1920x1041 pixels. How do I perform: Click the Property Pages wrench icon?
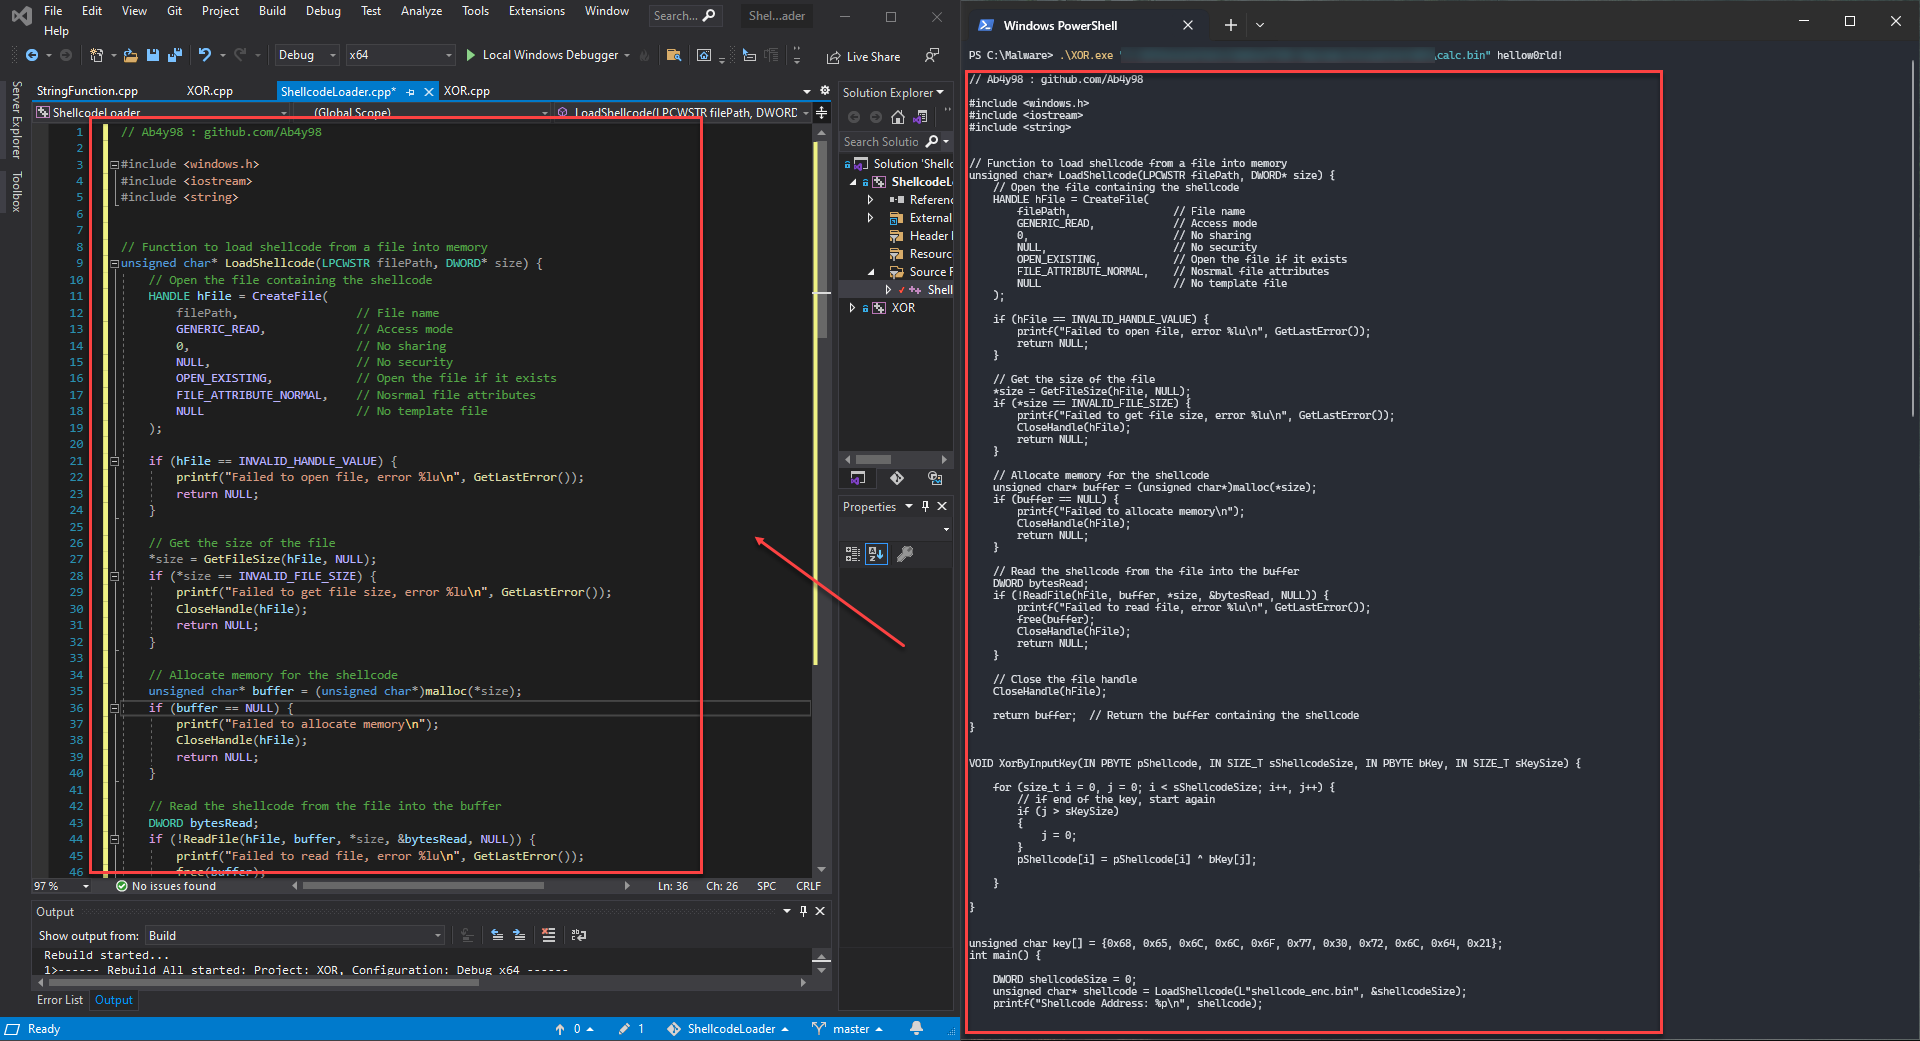(905, 553)
